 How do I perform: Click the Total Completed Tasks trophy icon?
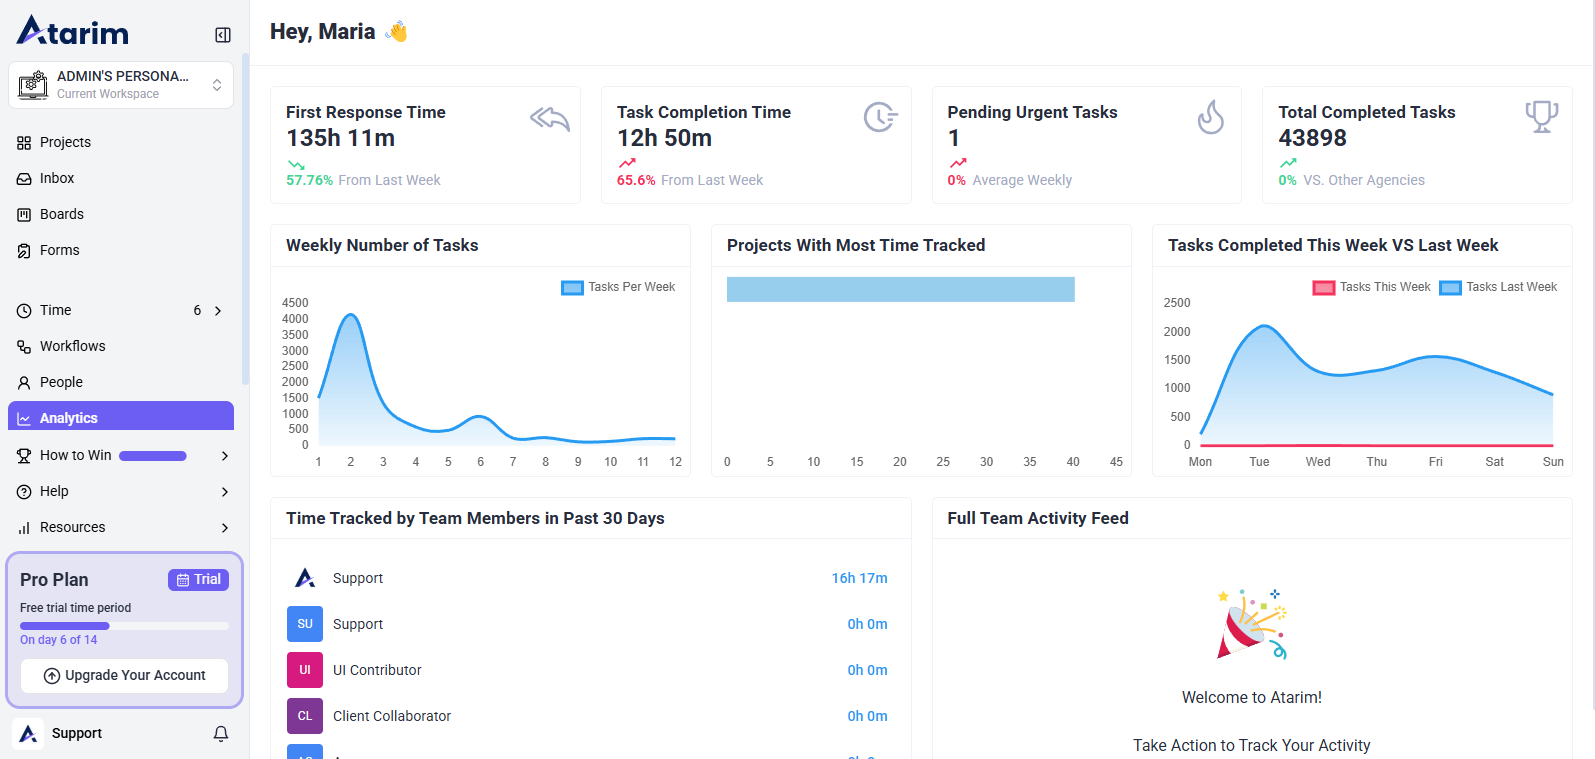click(x=1541, y=117)
